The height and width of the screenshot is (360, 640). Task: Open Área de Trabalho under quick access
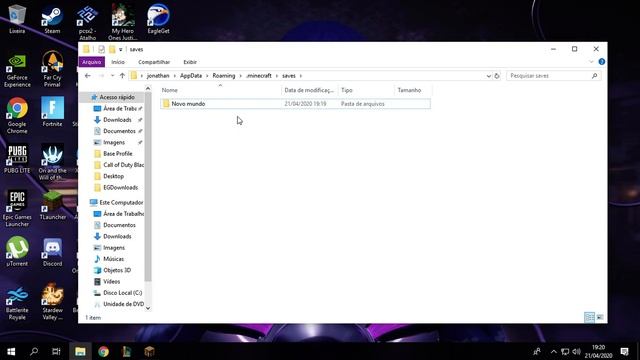pos(120,109)
